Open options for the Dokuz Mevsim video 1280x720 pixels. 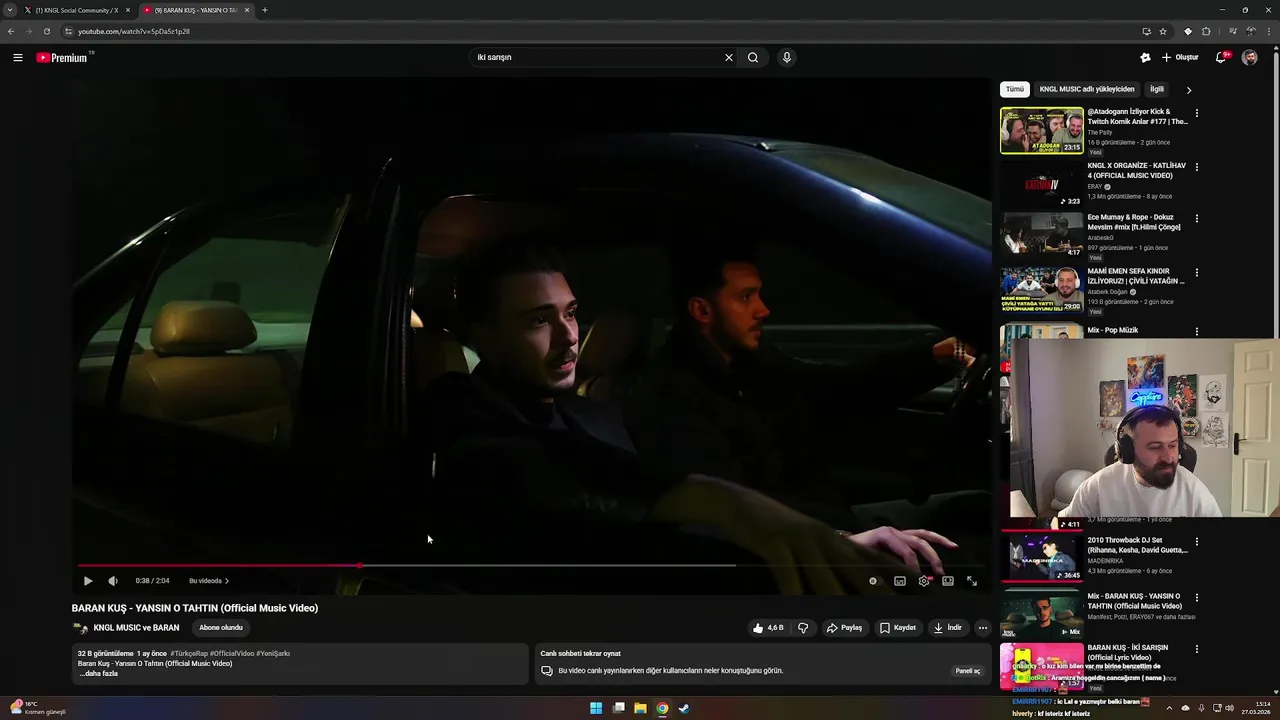[x=1197, y=220]
